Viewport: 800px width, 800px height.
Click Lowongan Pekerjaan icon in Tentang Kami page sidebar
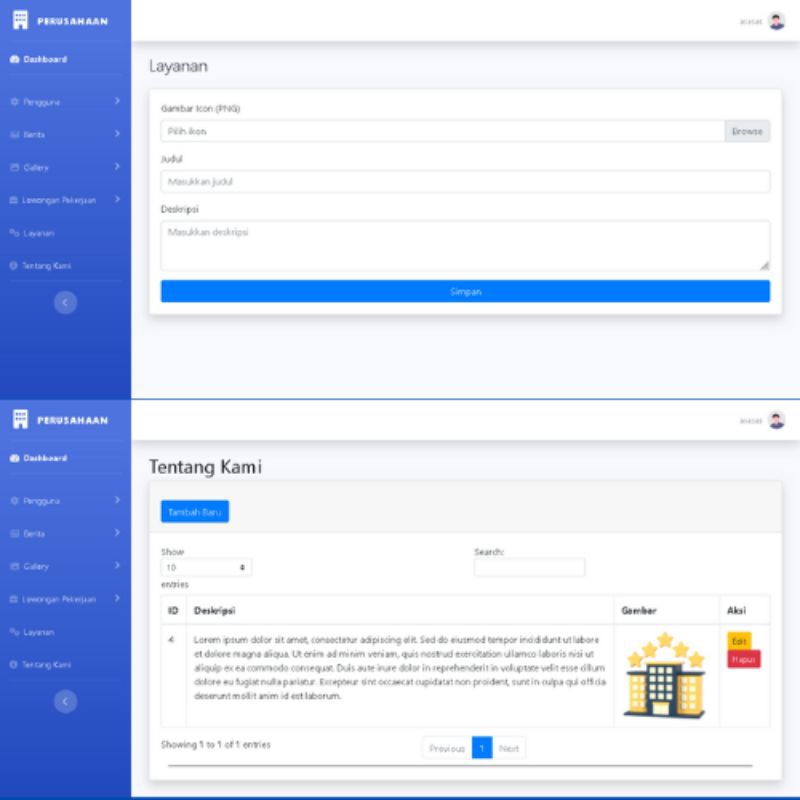14,599
